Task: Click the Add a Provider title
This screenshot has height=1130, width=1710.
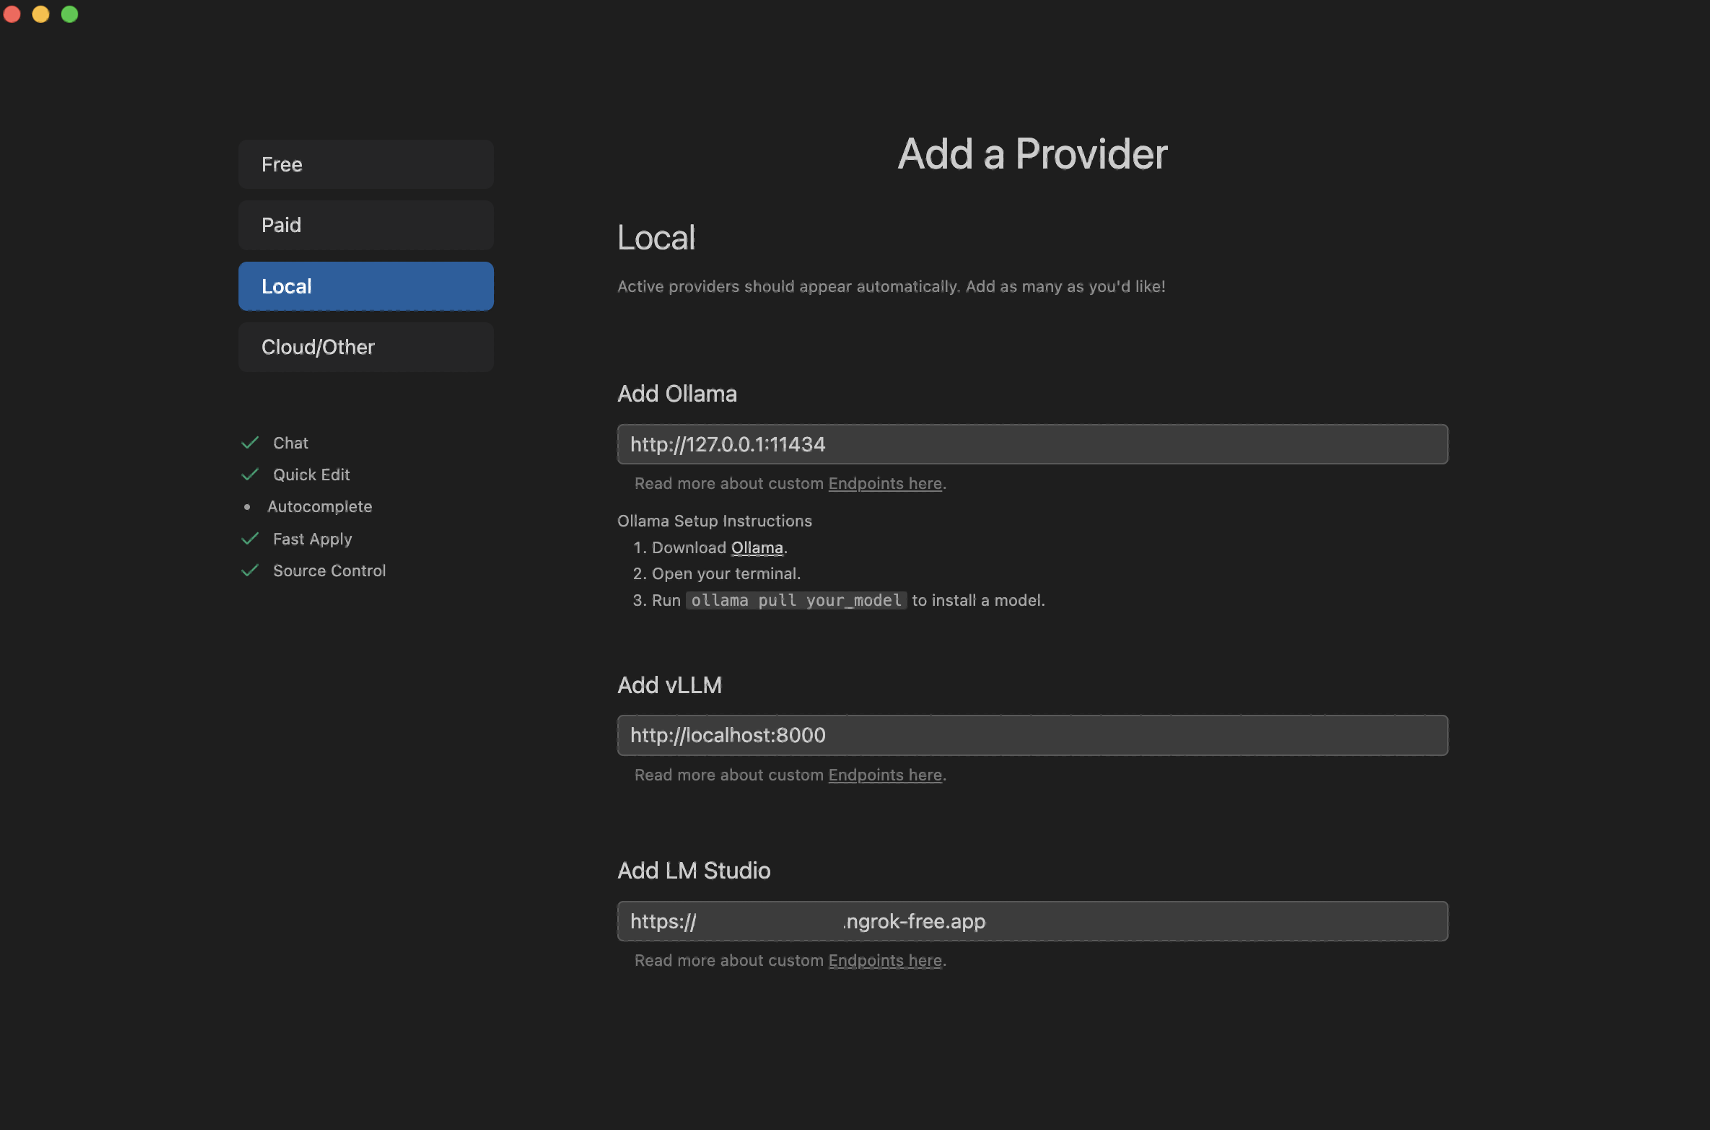Action: point(1033,154)
